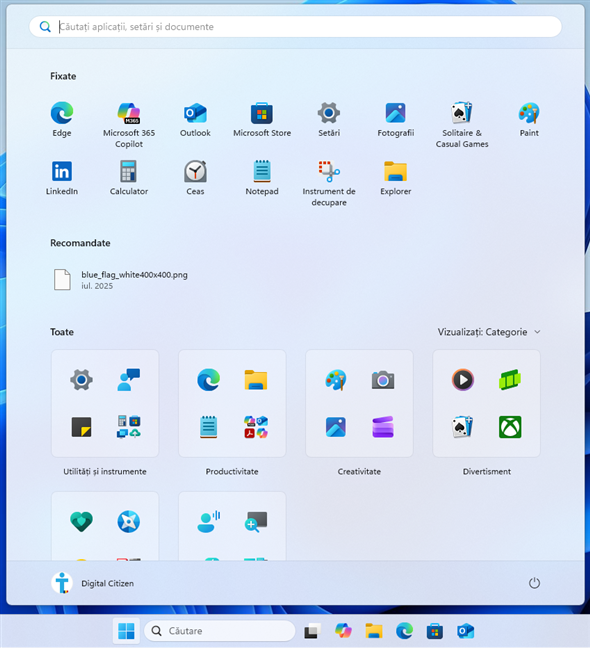Open Task View from the taskbar
Image resolution: width=590 pixels, height=648 pixels.
coord(313,631)
